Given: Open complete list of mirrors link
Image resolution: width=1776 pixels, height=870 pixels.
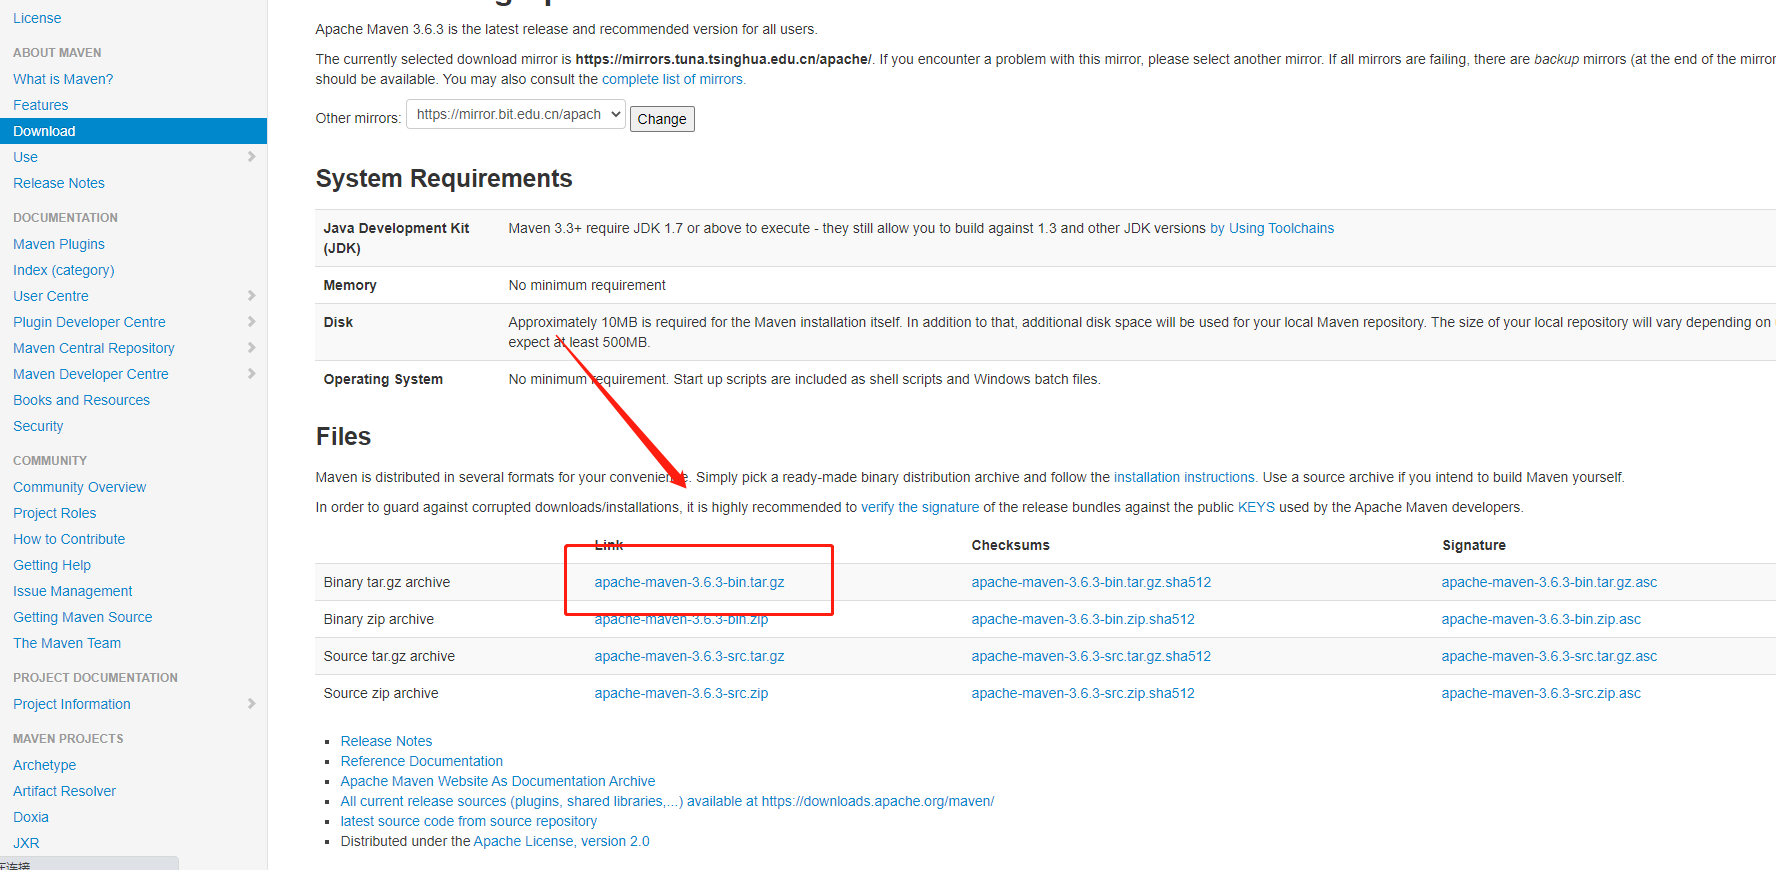Looking at the screenshot, I should (x=672, y=79).
